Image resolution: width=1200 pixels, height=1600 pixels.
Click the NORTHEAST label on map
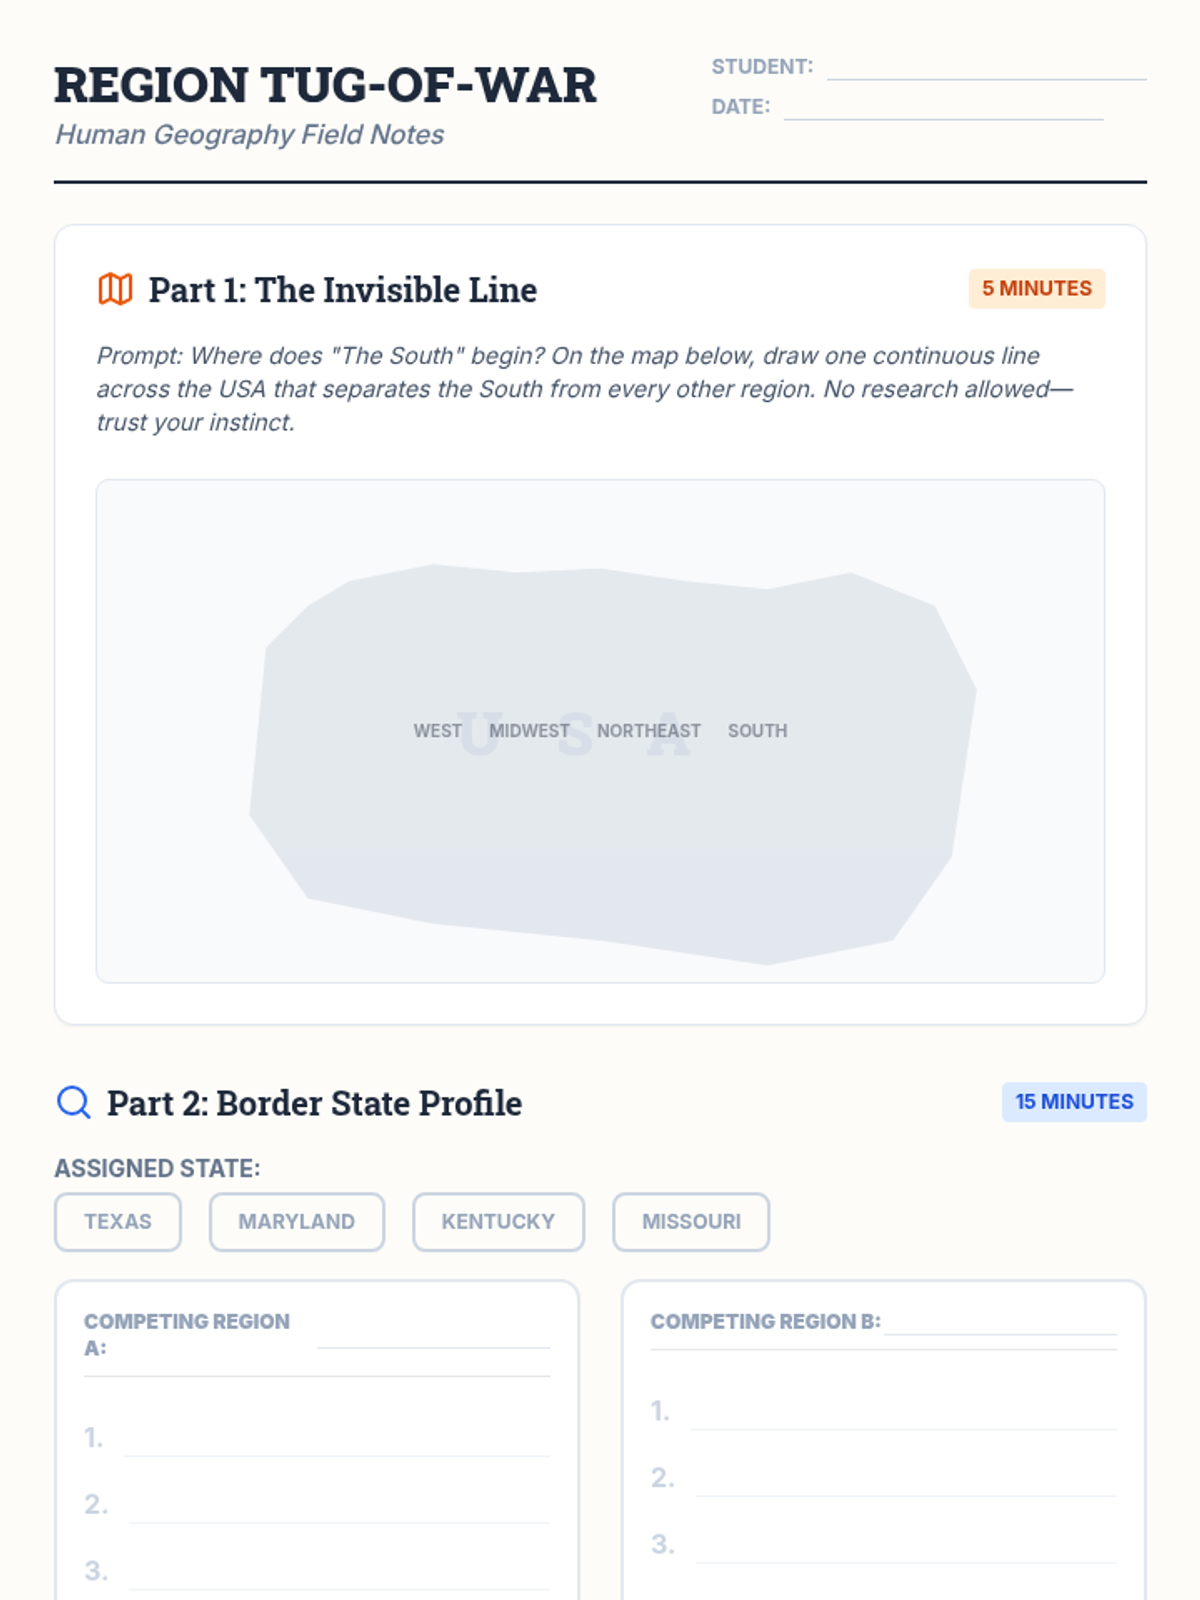click(x=649, y=731)
